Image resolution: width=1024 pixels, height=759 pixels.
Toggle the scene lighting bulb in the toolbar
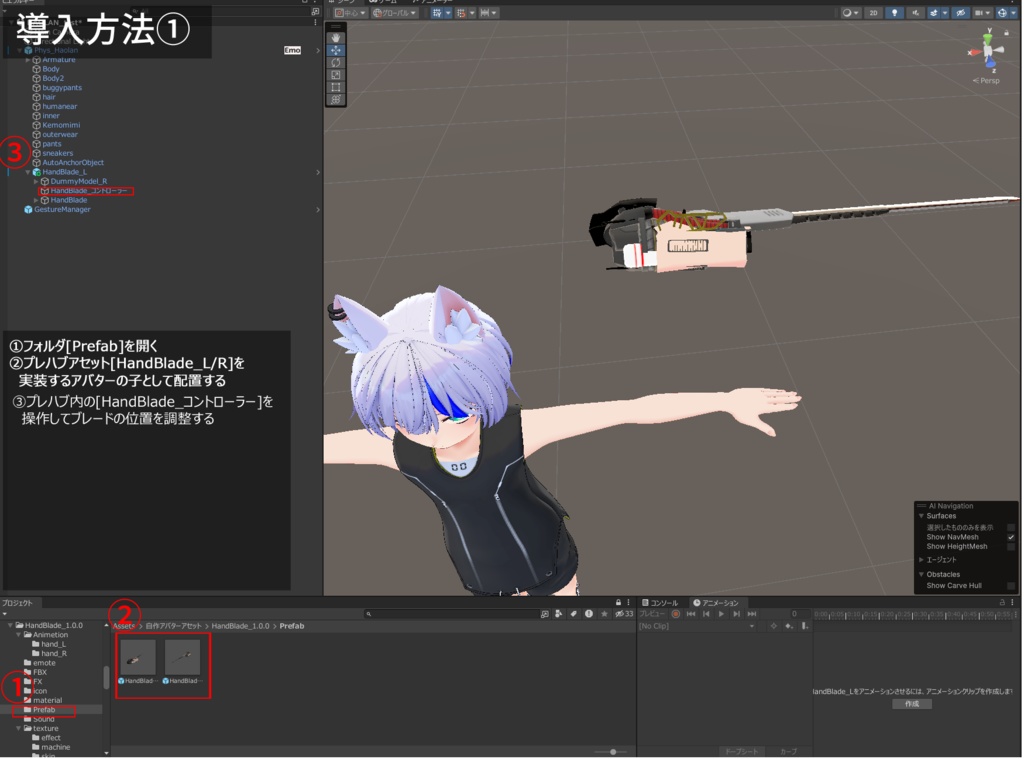click(x=894, y=12)
